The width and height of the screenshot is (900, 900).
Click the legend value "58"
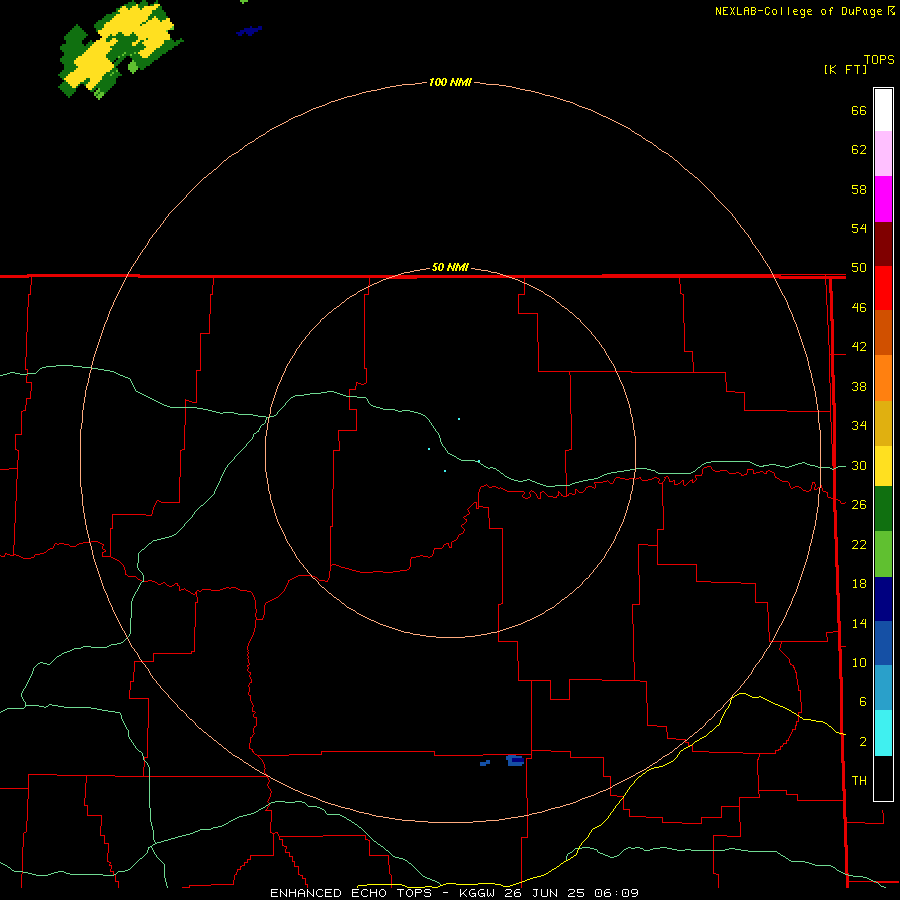pyautogui.click(x=859, y=189)
